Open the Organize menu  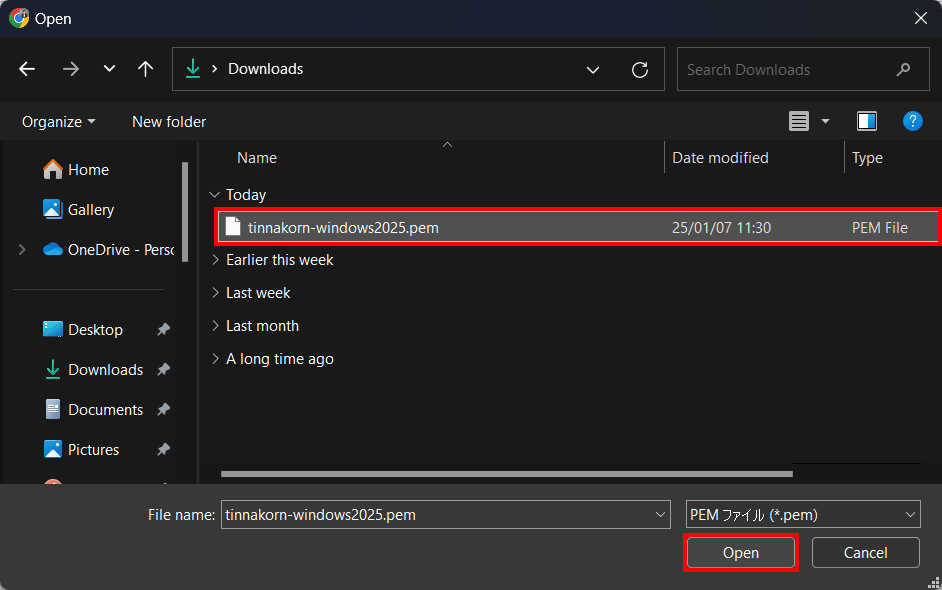point(58,122)
